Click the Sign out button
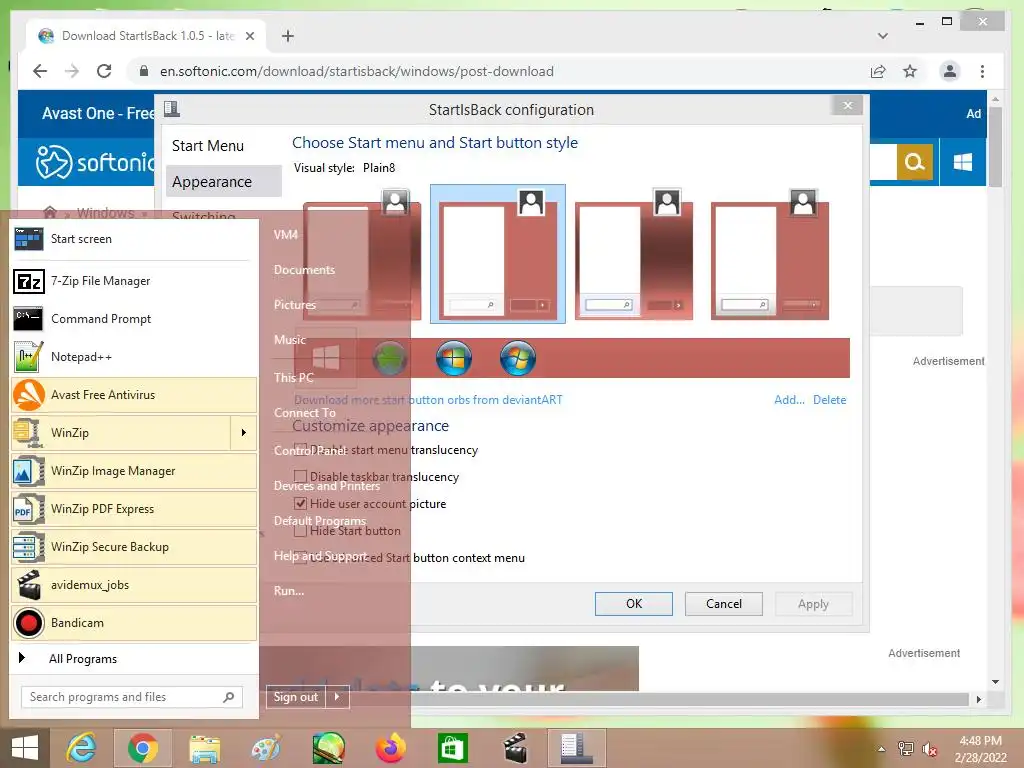 click(x=296, y=697)
